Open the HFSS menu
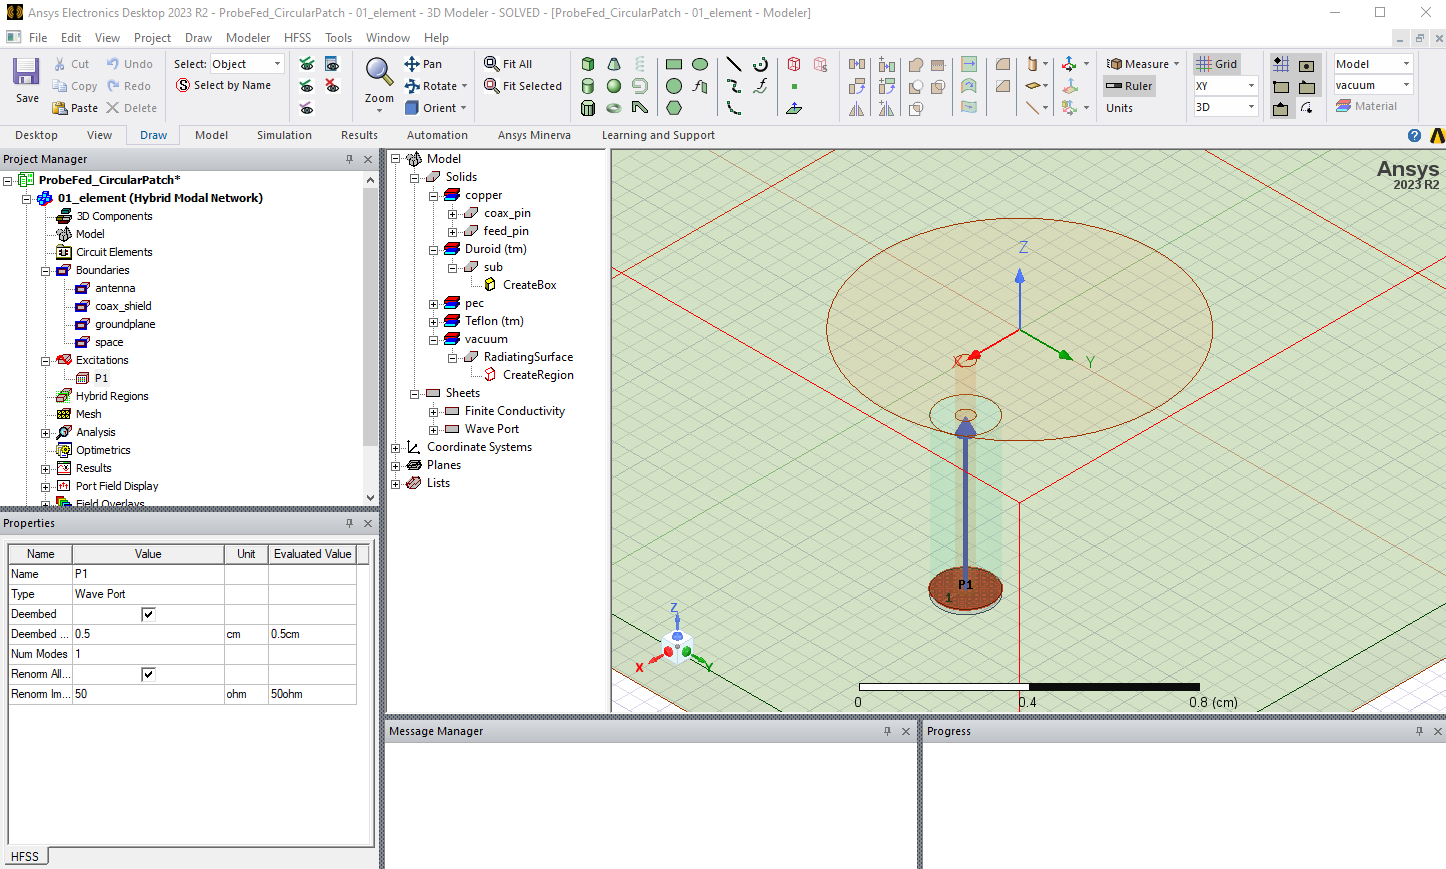 (297, 38)
